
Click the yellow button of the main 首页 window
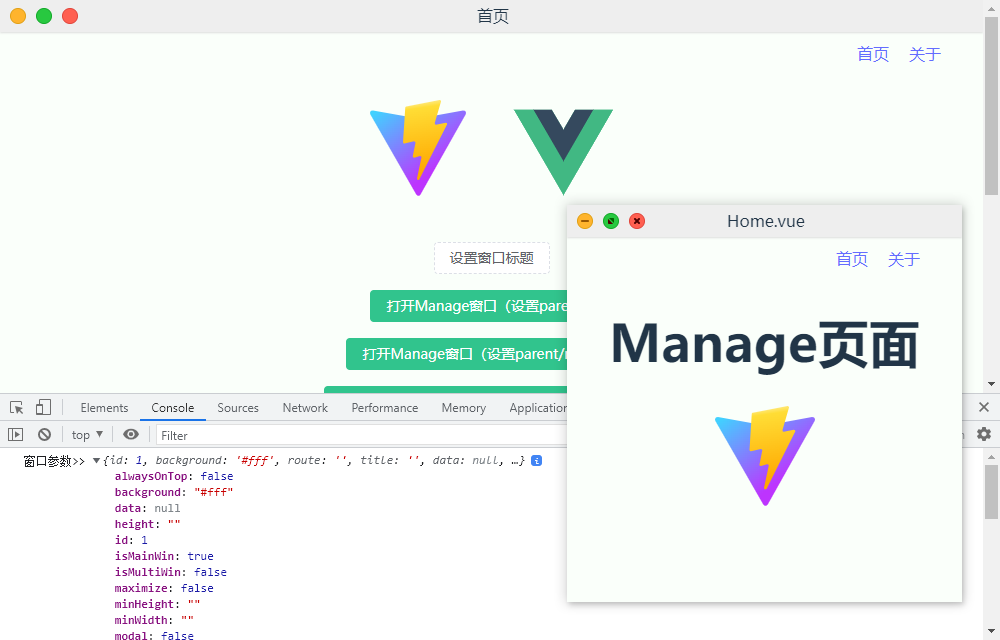point(18,16)
